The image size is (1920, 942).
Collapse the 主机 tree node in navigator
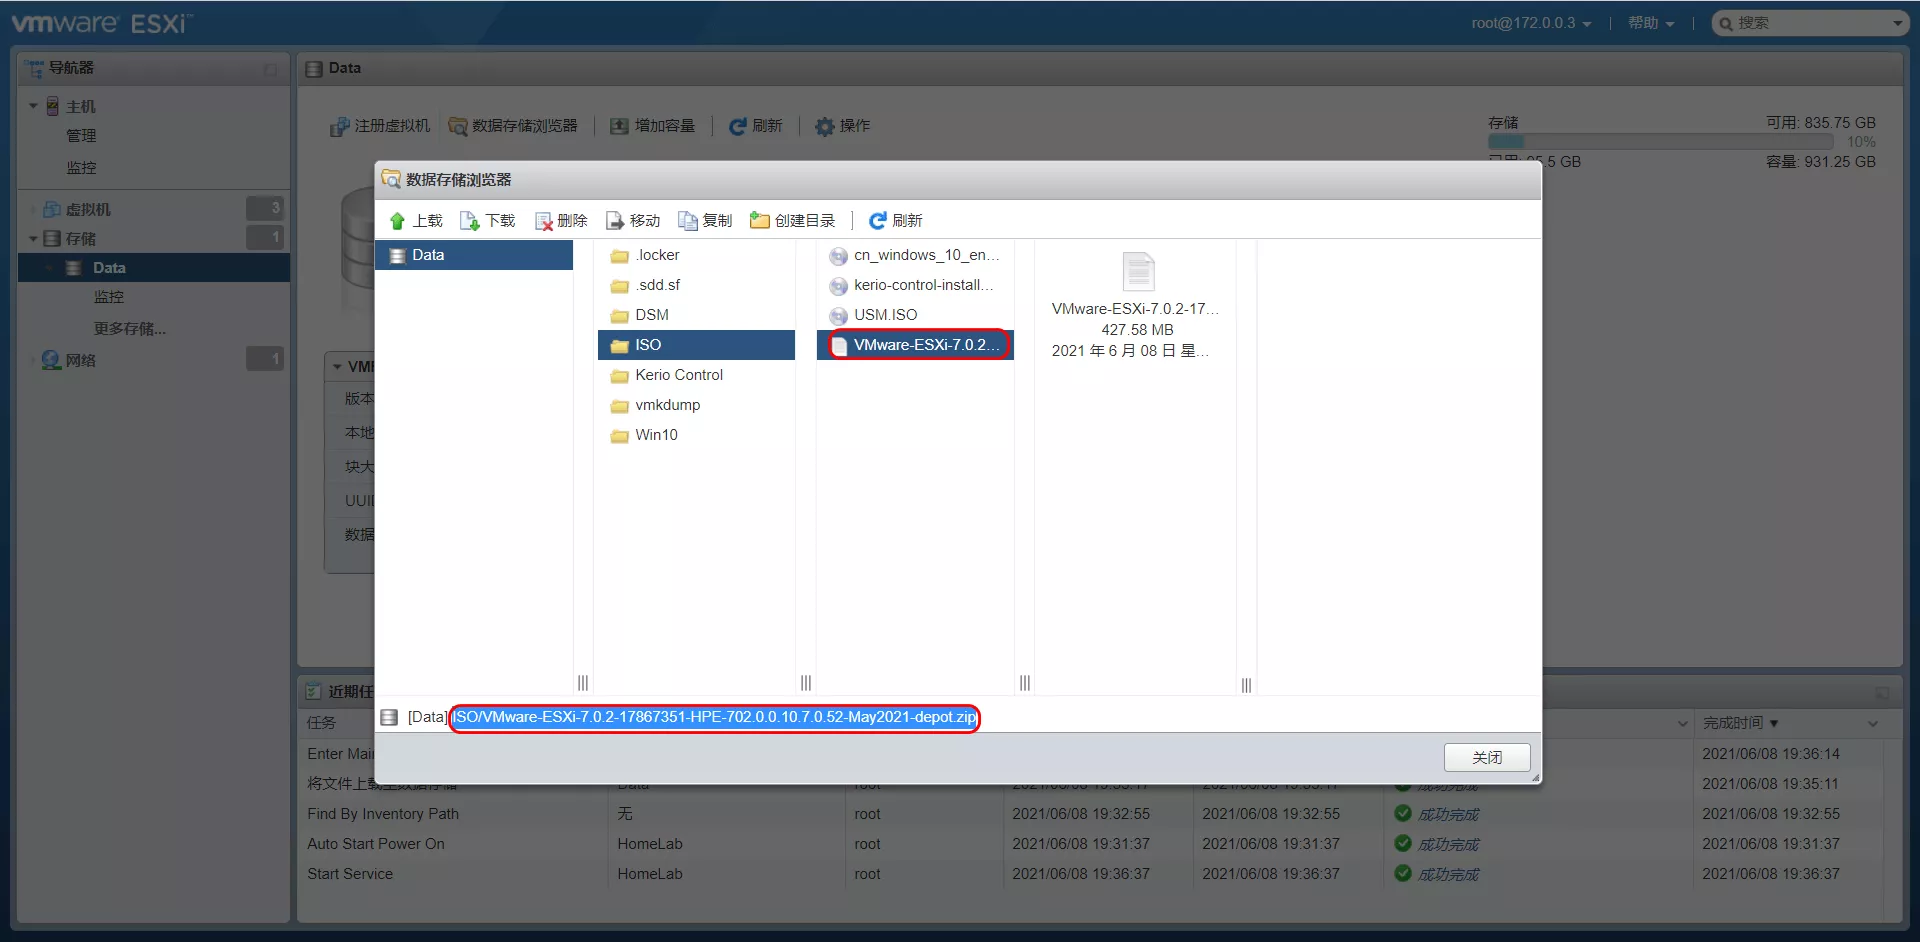(33, 106)
